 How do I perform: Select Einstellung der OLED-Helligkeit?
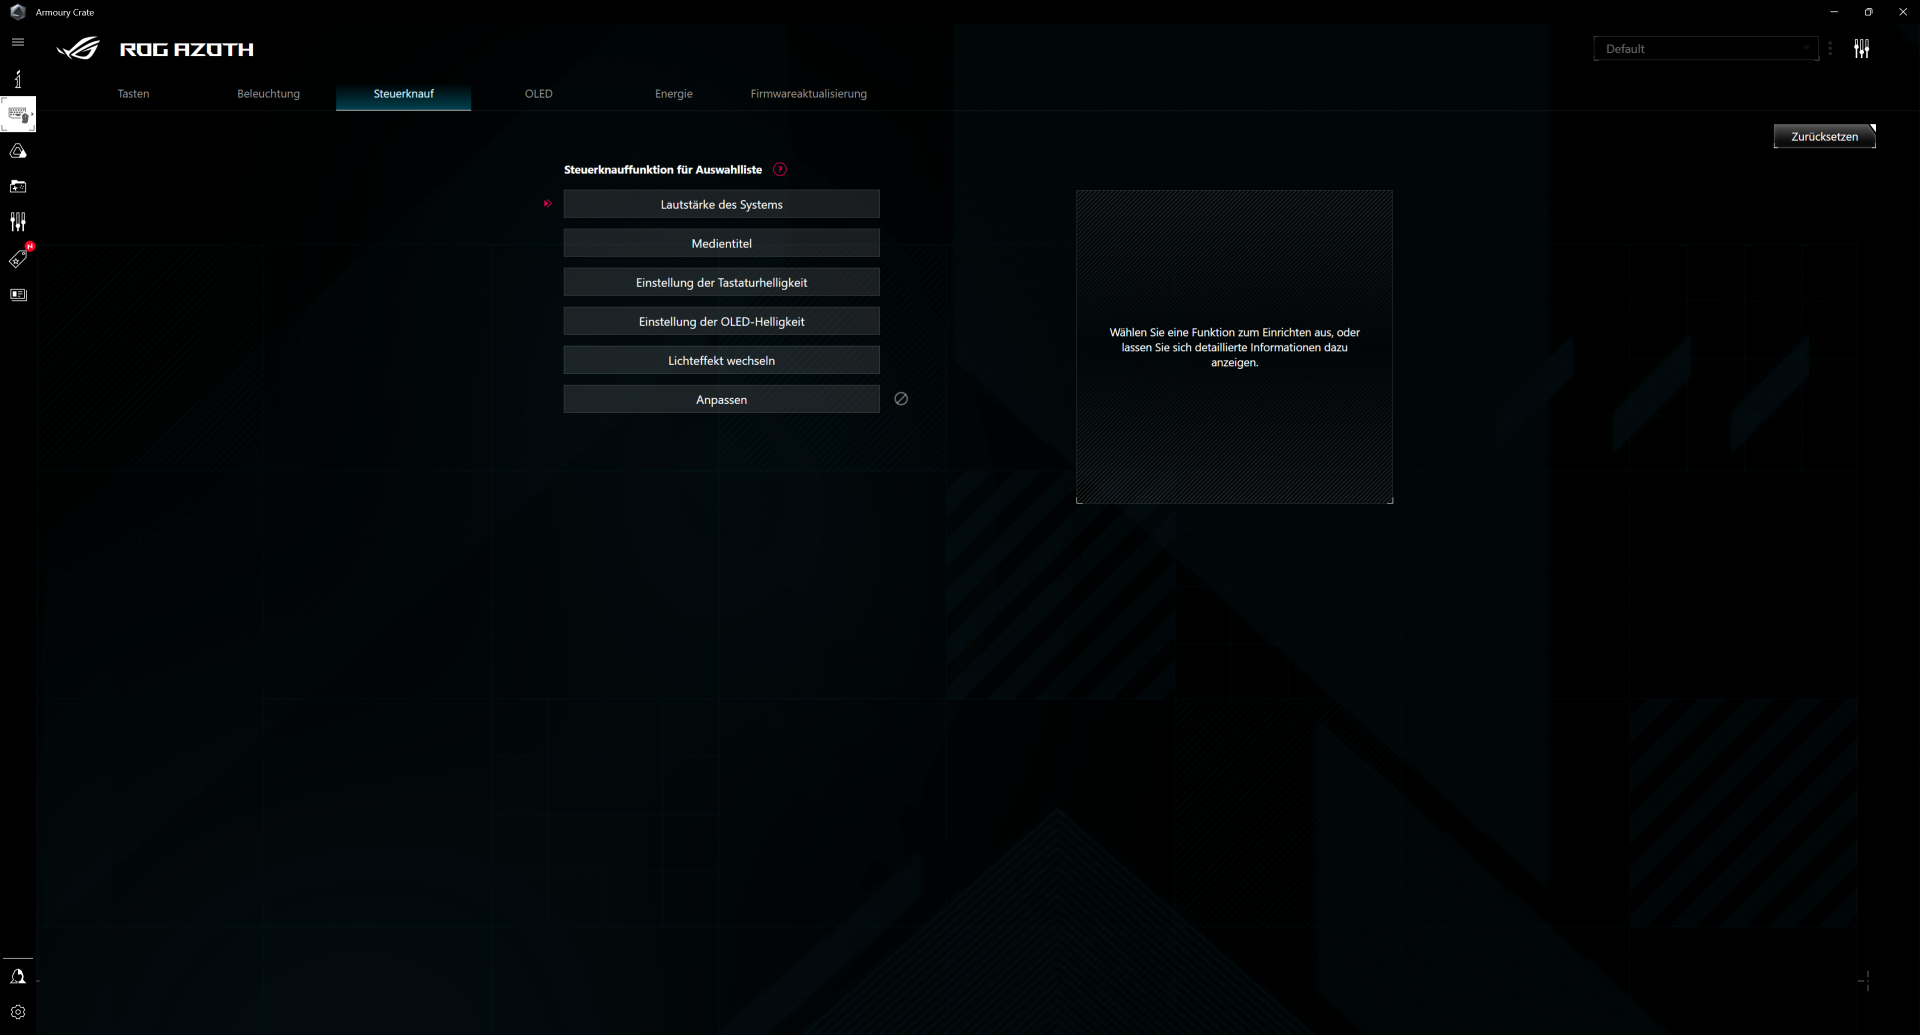pos(721,321)
